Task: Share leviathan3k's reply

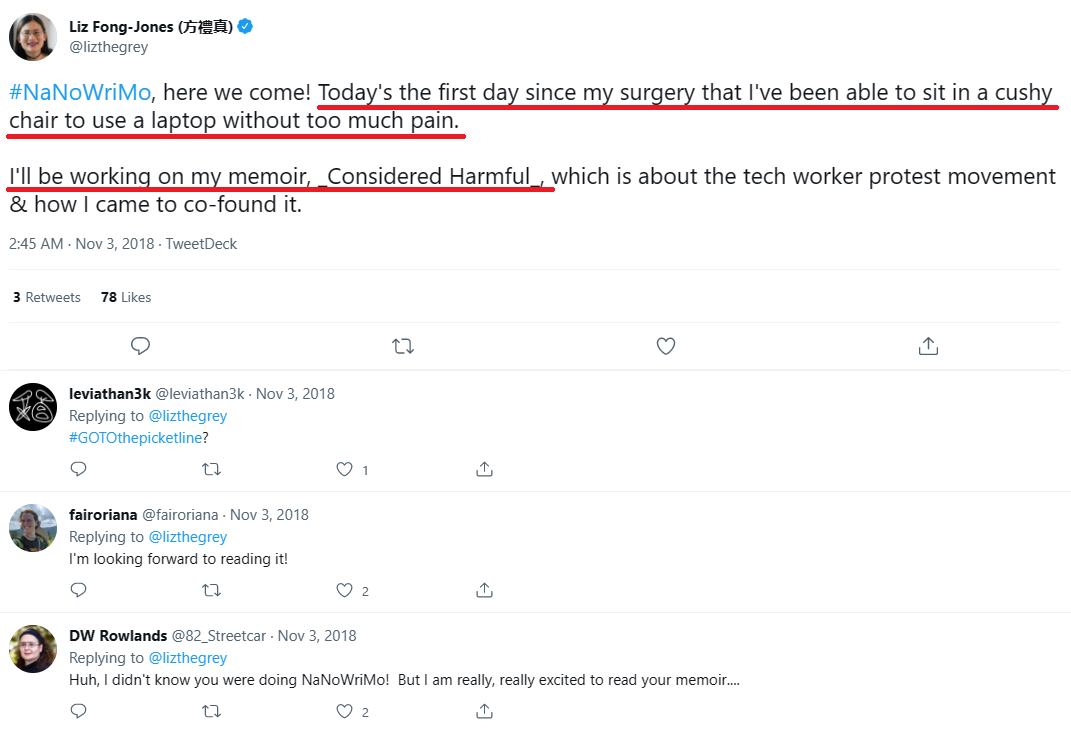Action: [x=484, y=468]
